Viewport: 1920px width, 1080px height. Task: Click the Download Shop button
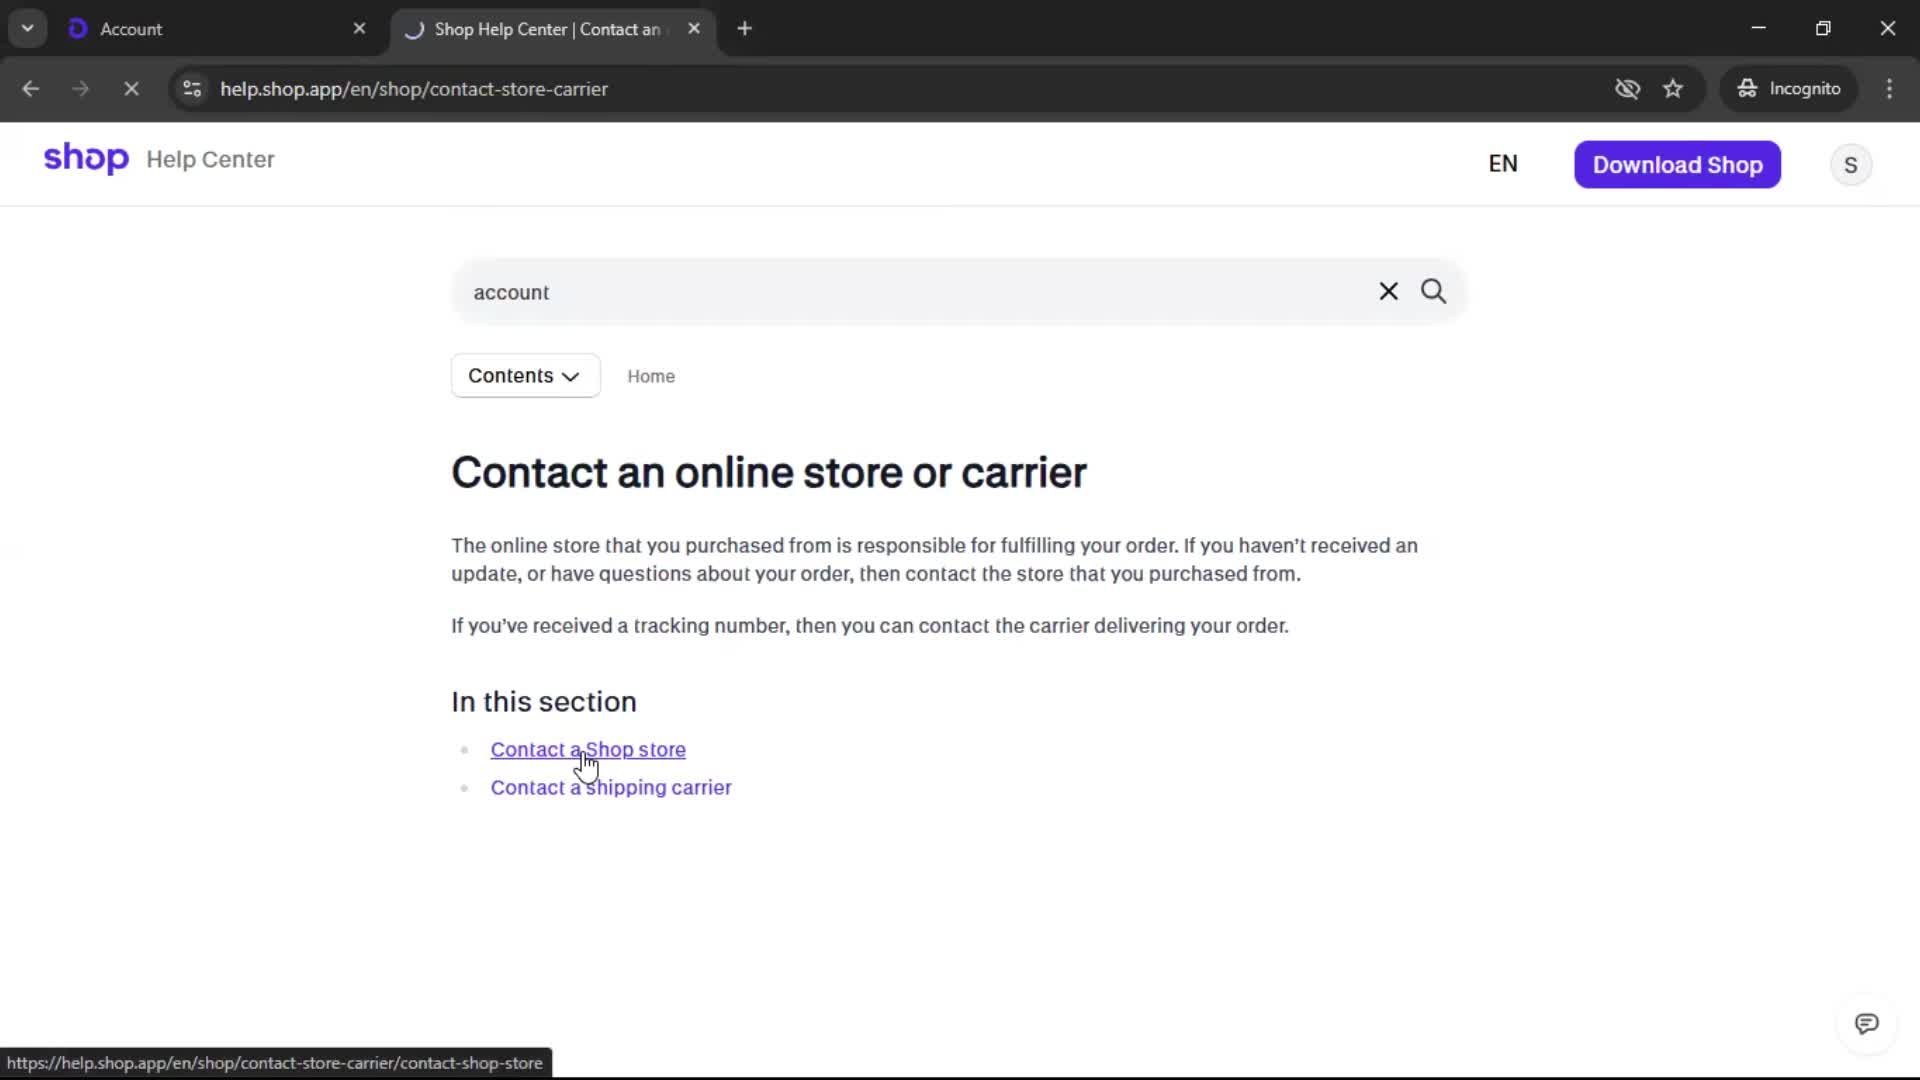pos(1677,165)
